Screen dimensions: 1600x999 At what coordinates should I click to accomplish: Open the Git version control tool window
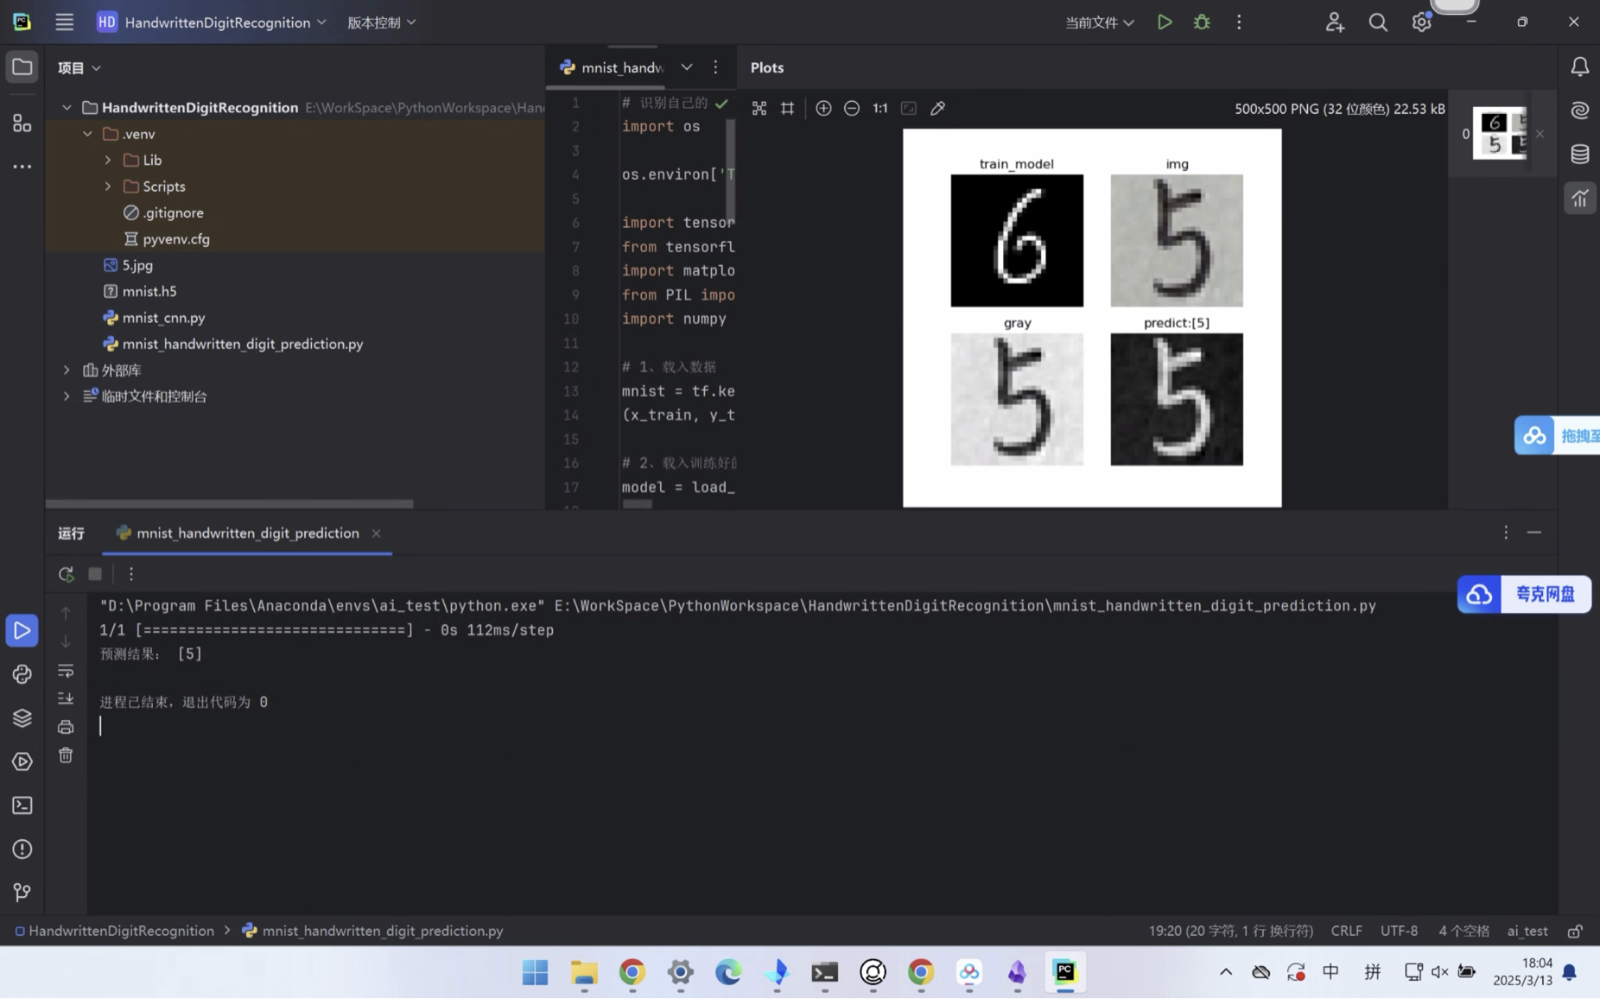pos(22,892)
